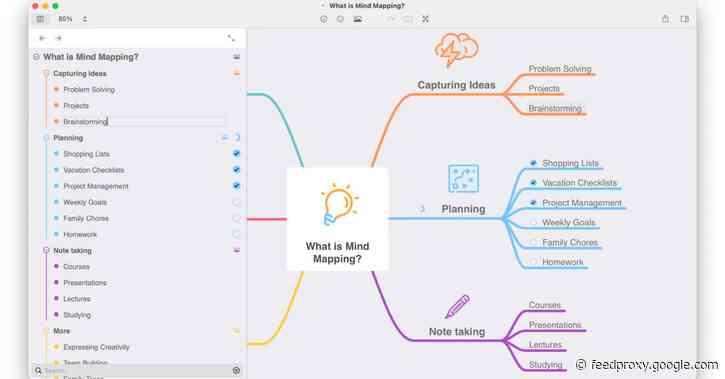Collapse the Capturing Ideas outline group

46,73
